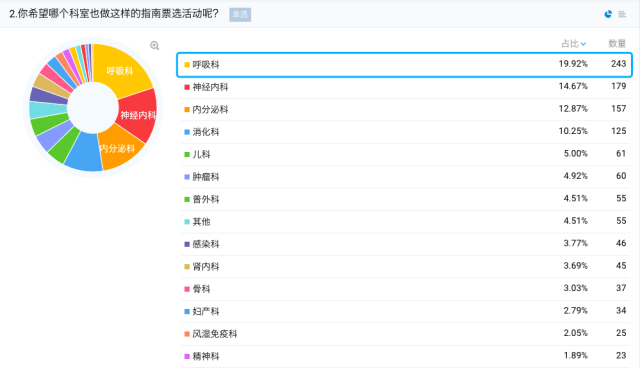Viewport: 640px width, 368px height.
Task: Switch to list view icon
Action: (622, 14)
